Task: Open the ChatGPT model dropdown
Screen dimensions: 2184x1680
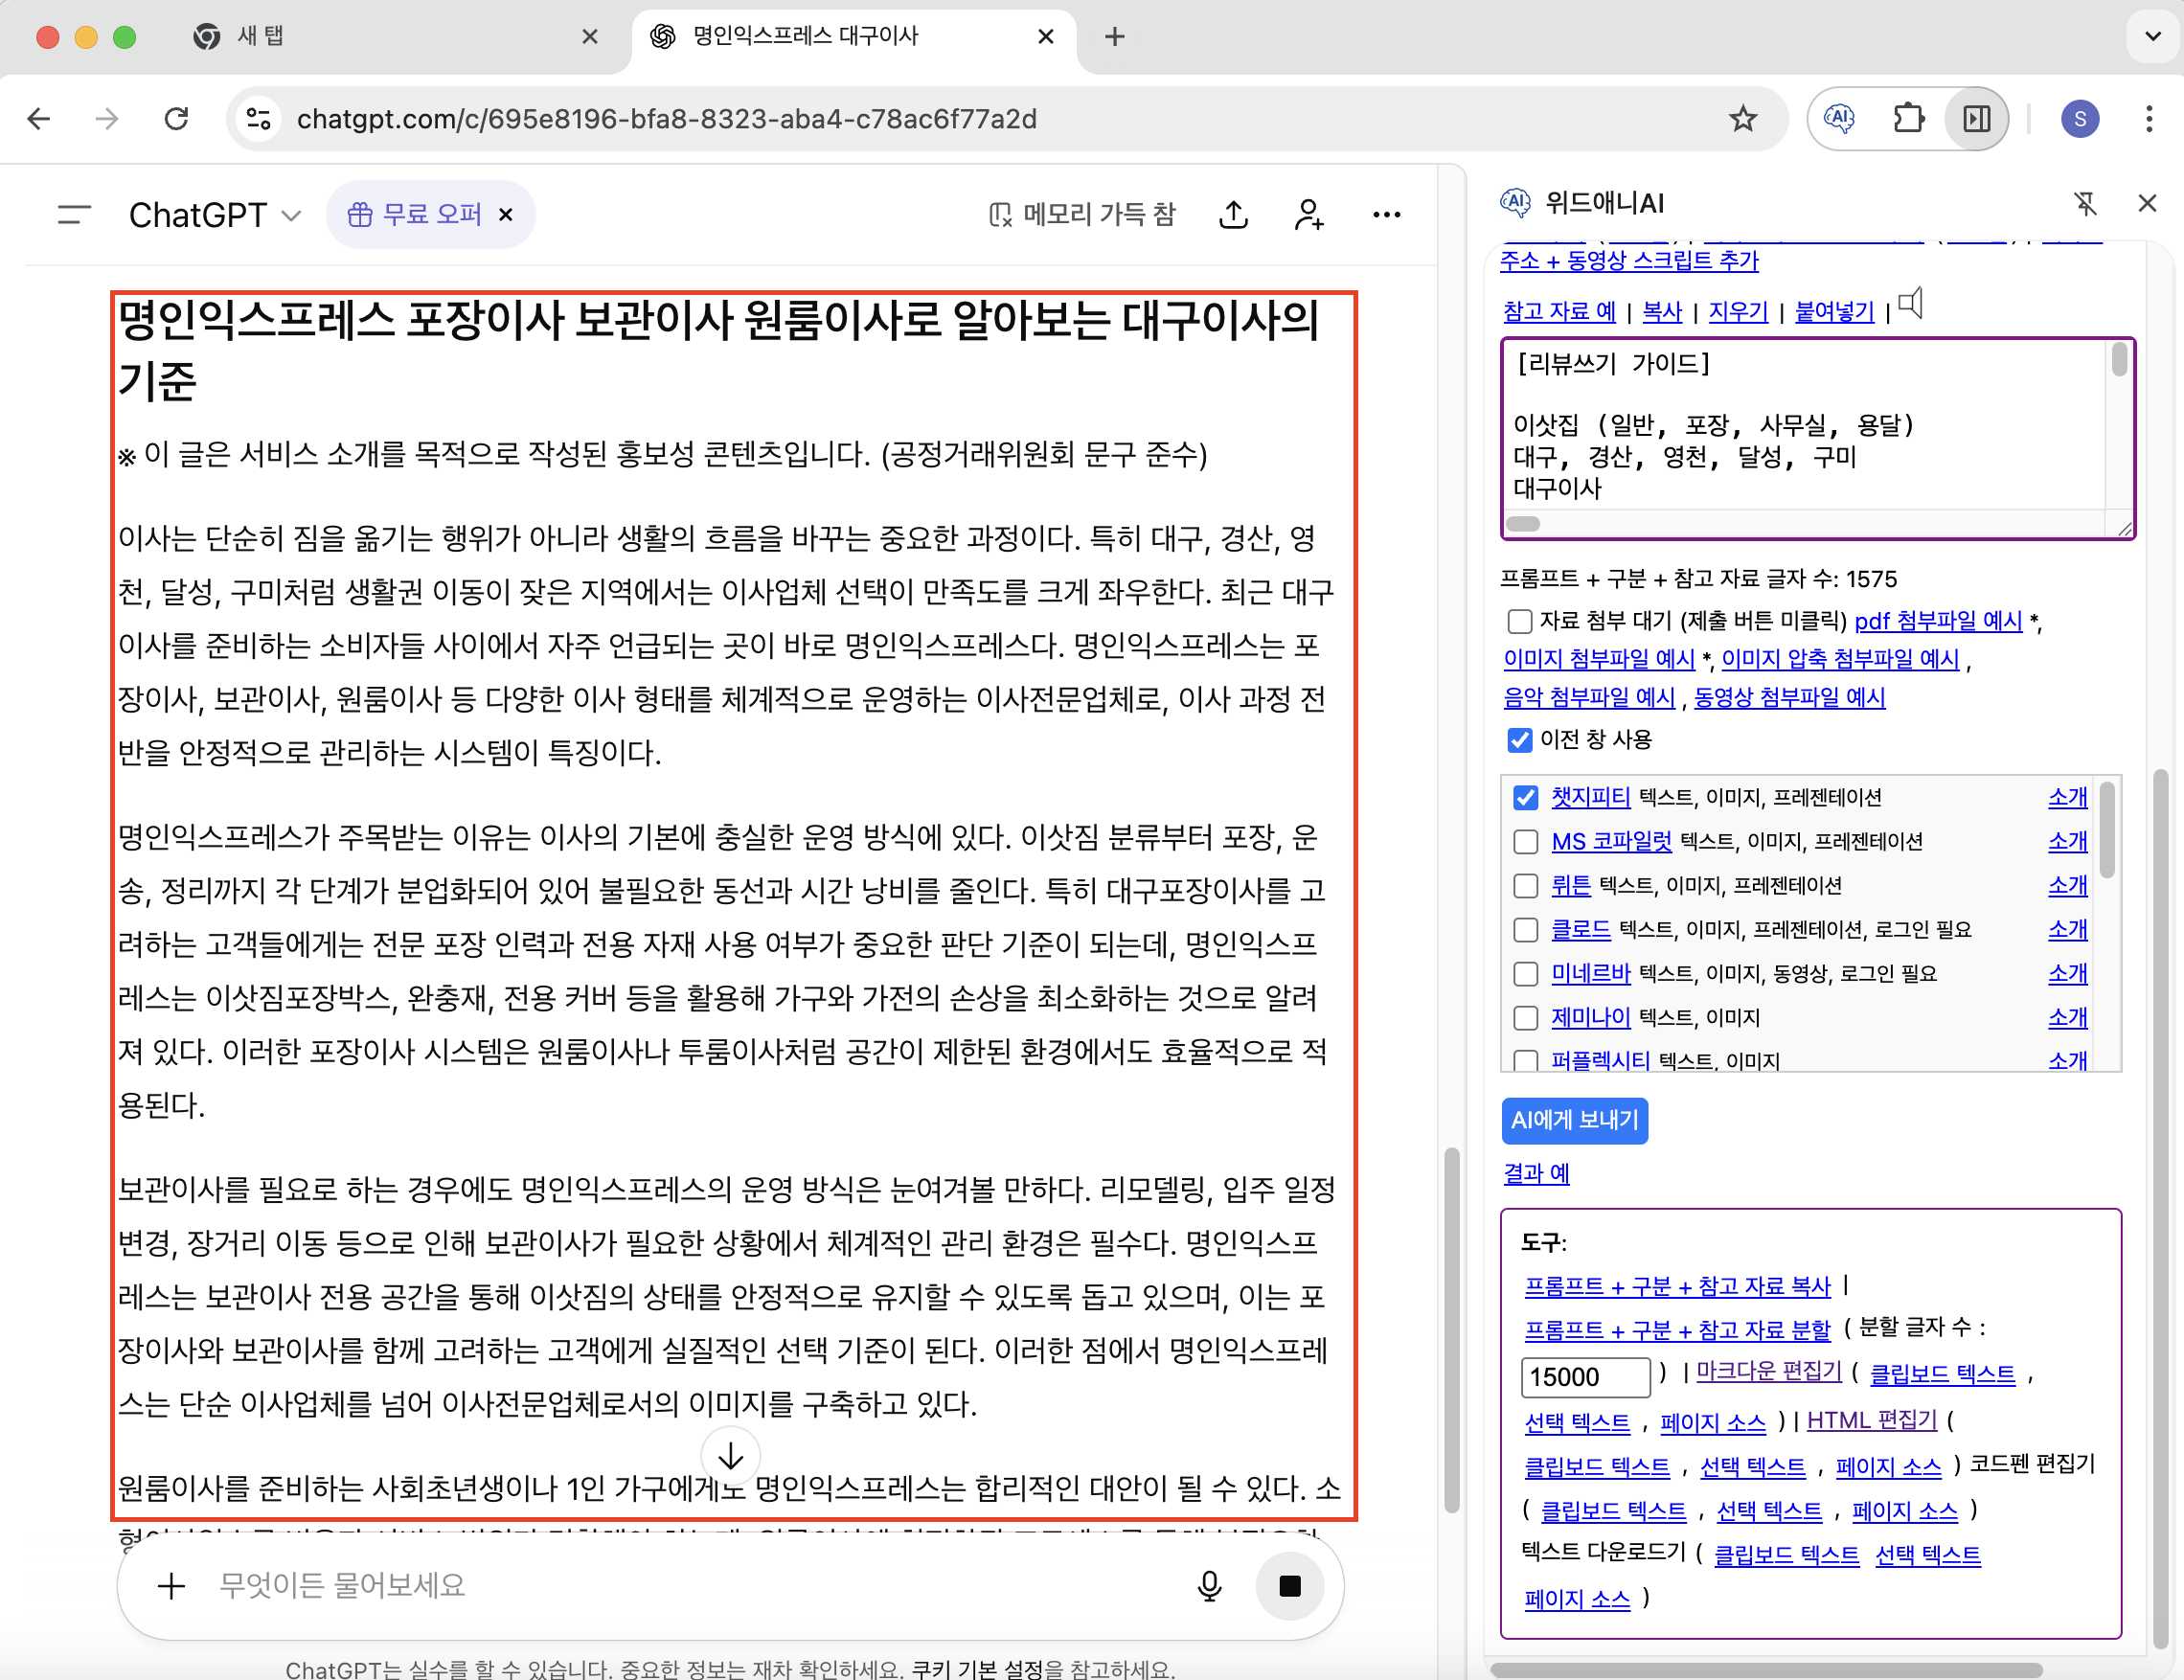Action: (214, 214)
